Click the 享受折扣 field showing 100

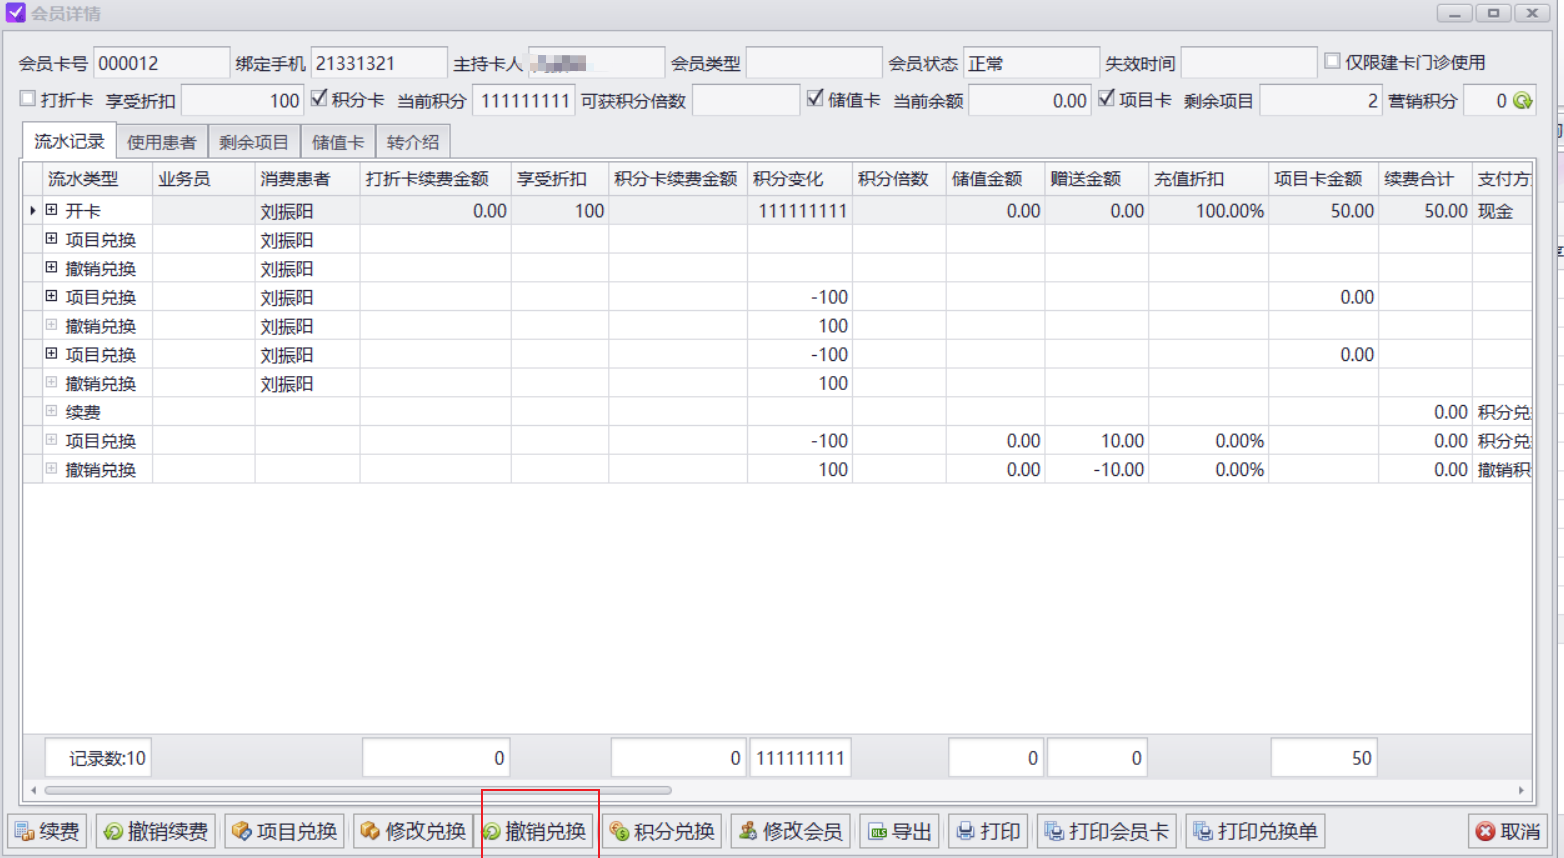pos(243,101)
